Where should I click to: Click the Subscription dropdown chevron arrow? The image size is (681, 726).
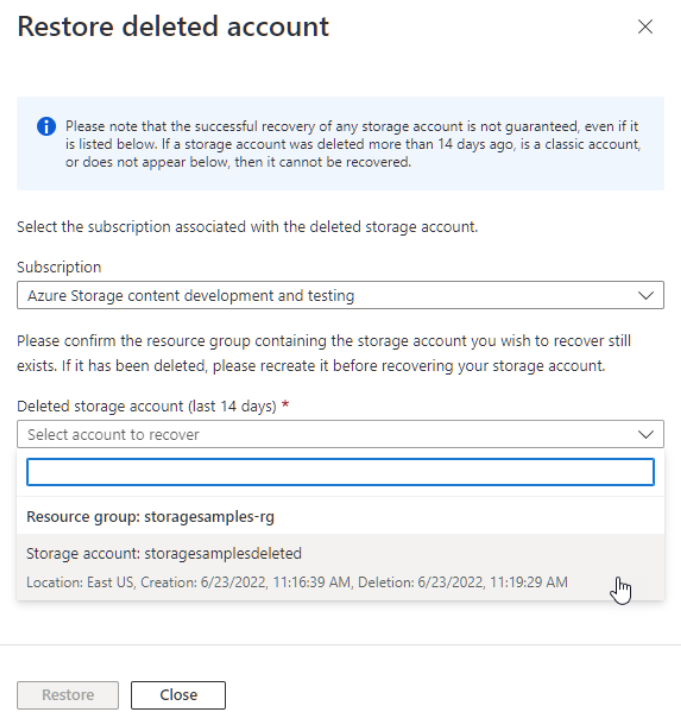645,295
